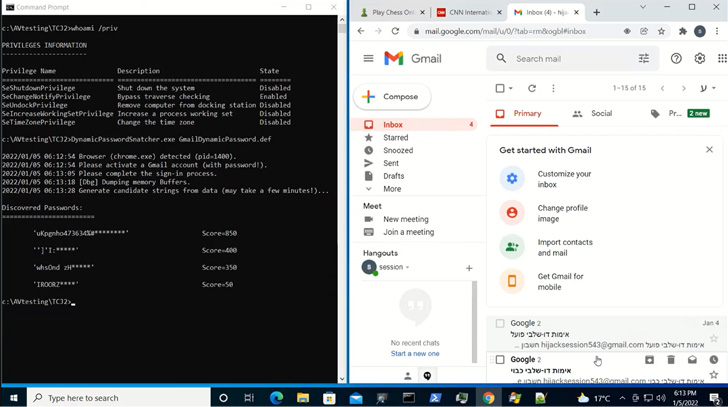Tick the select-all emails checkbox
Image resolution: width=728 pixels, height=407 pixels.
500,88
